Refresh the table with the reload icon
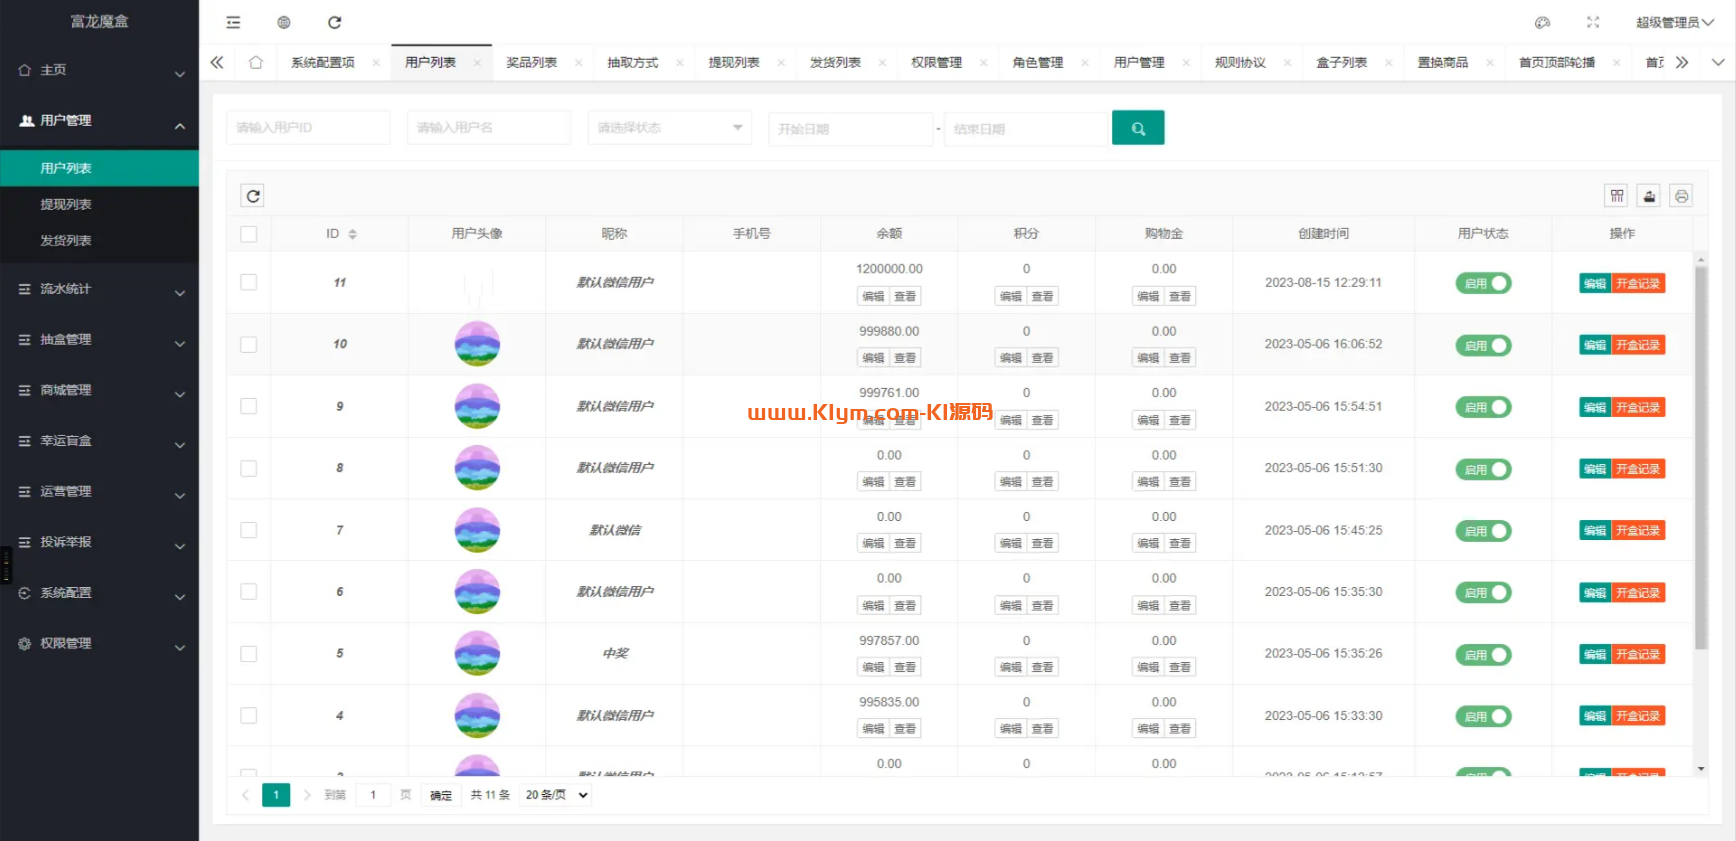1736x841 pixels. click(x=253, y=196)
